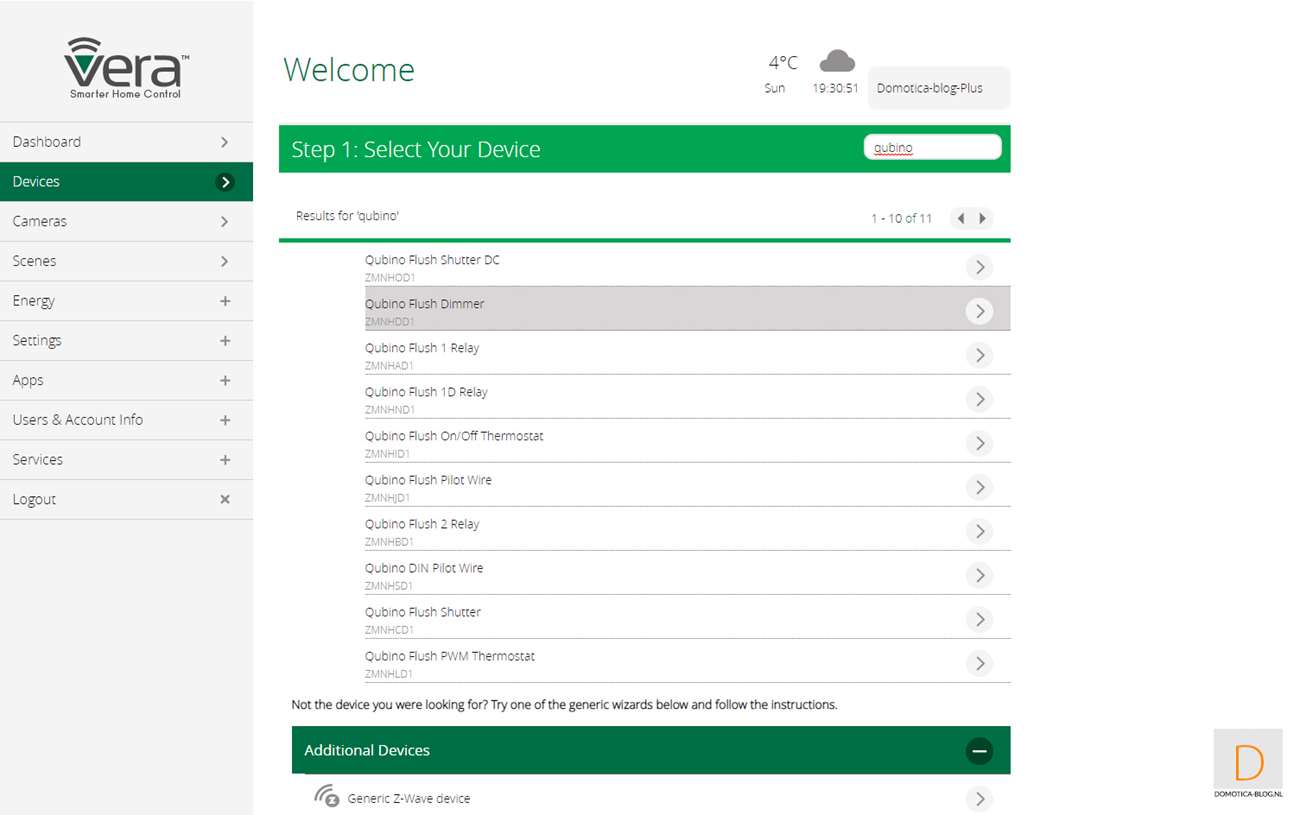
Task: Go to previous results page arrow
Action: click(961, 218)
